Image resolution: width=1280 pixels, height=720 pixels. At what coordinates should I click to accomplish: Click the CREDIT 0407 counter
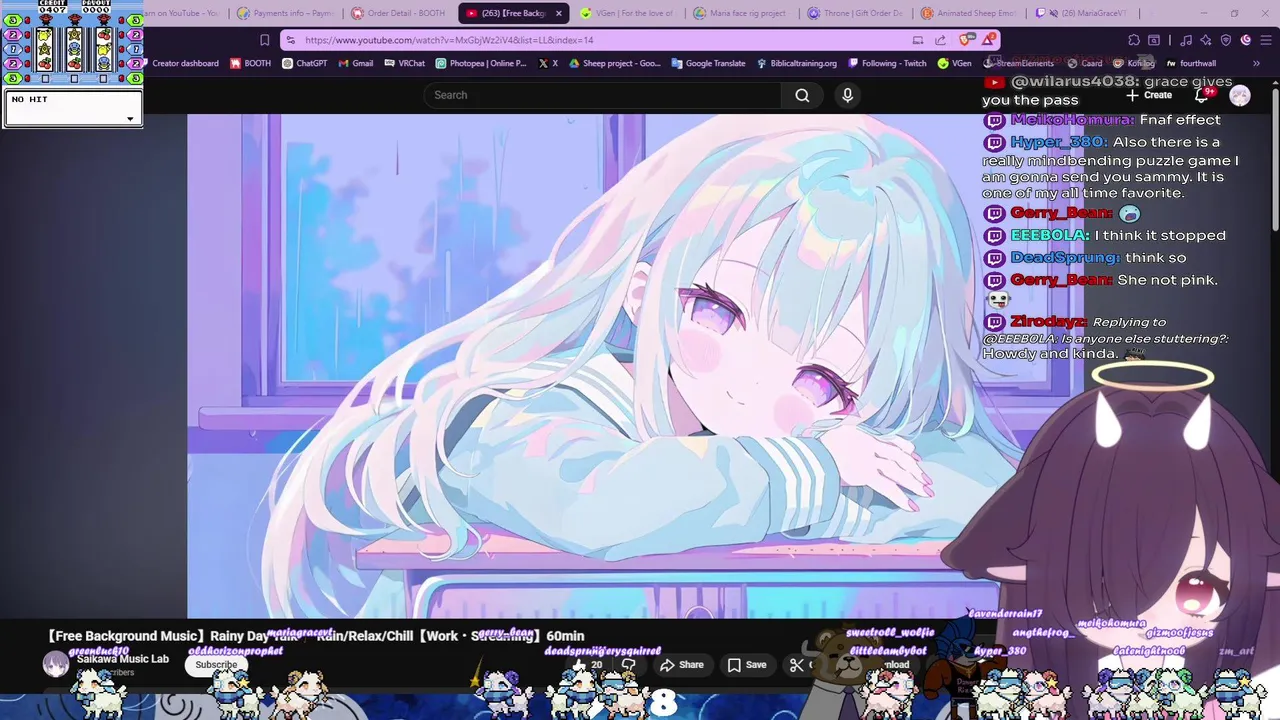point(52,7)
